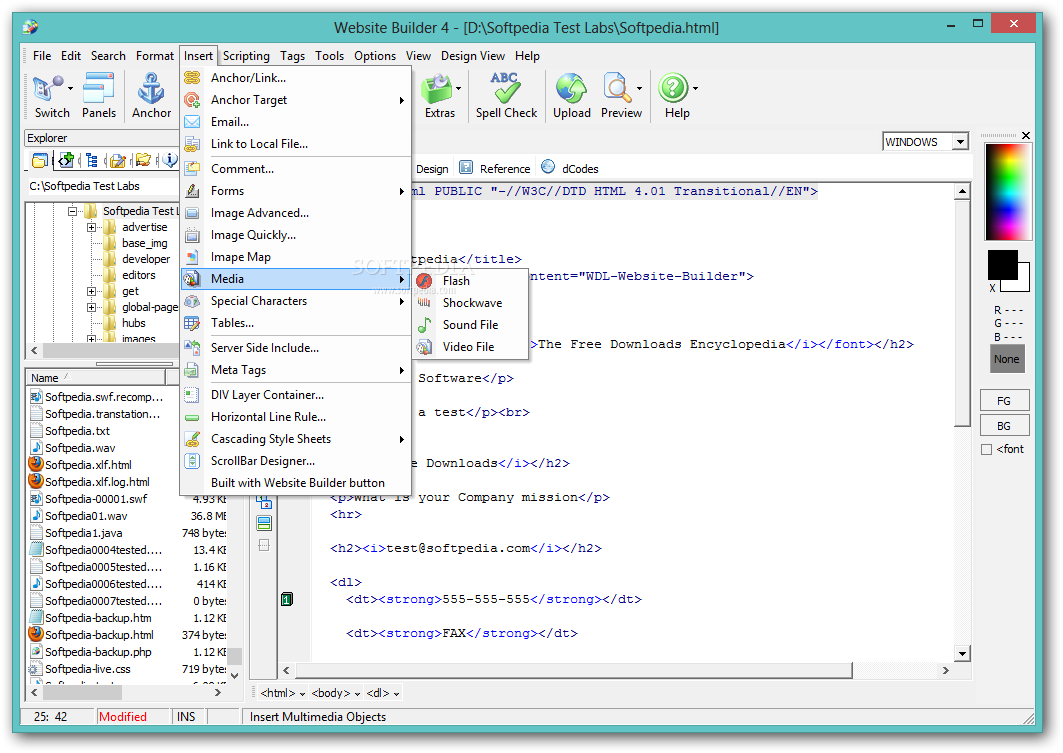
Task: Select Anchor/Link... in Insert menu
Action: 296,78
